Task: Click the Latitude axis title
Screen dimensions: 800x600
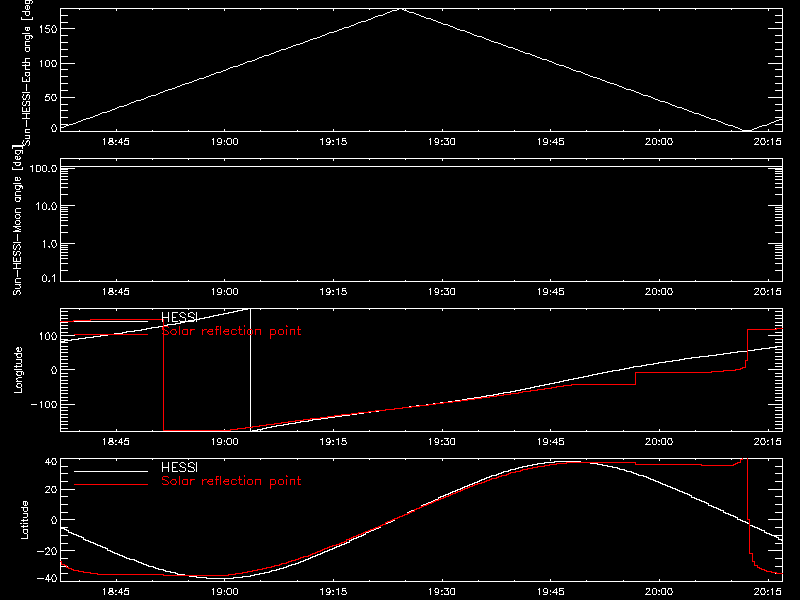Action: [24, 519]
